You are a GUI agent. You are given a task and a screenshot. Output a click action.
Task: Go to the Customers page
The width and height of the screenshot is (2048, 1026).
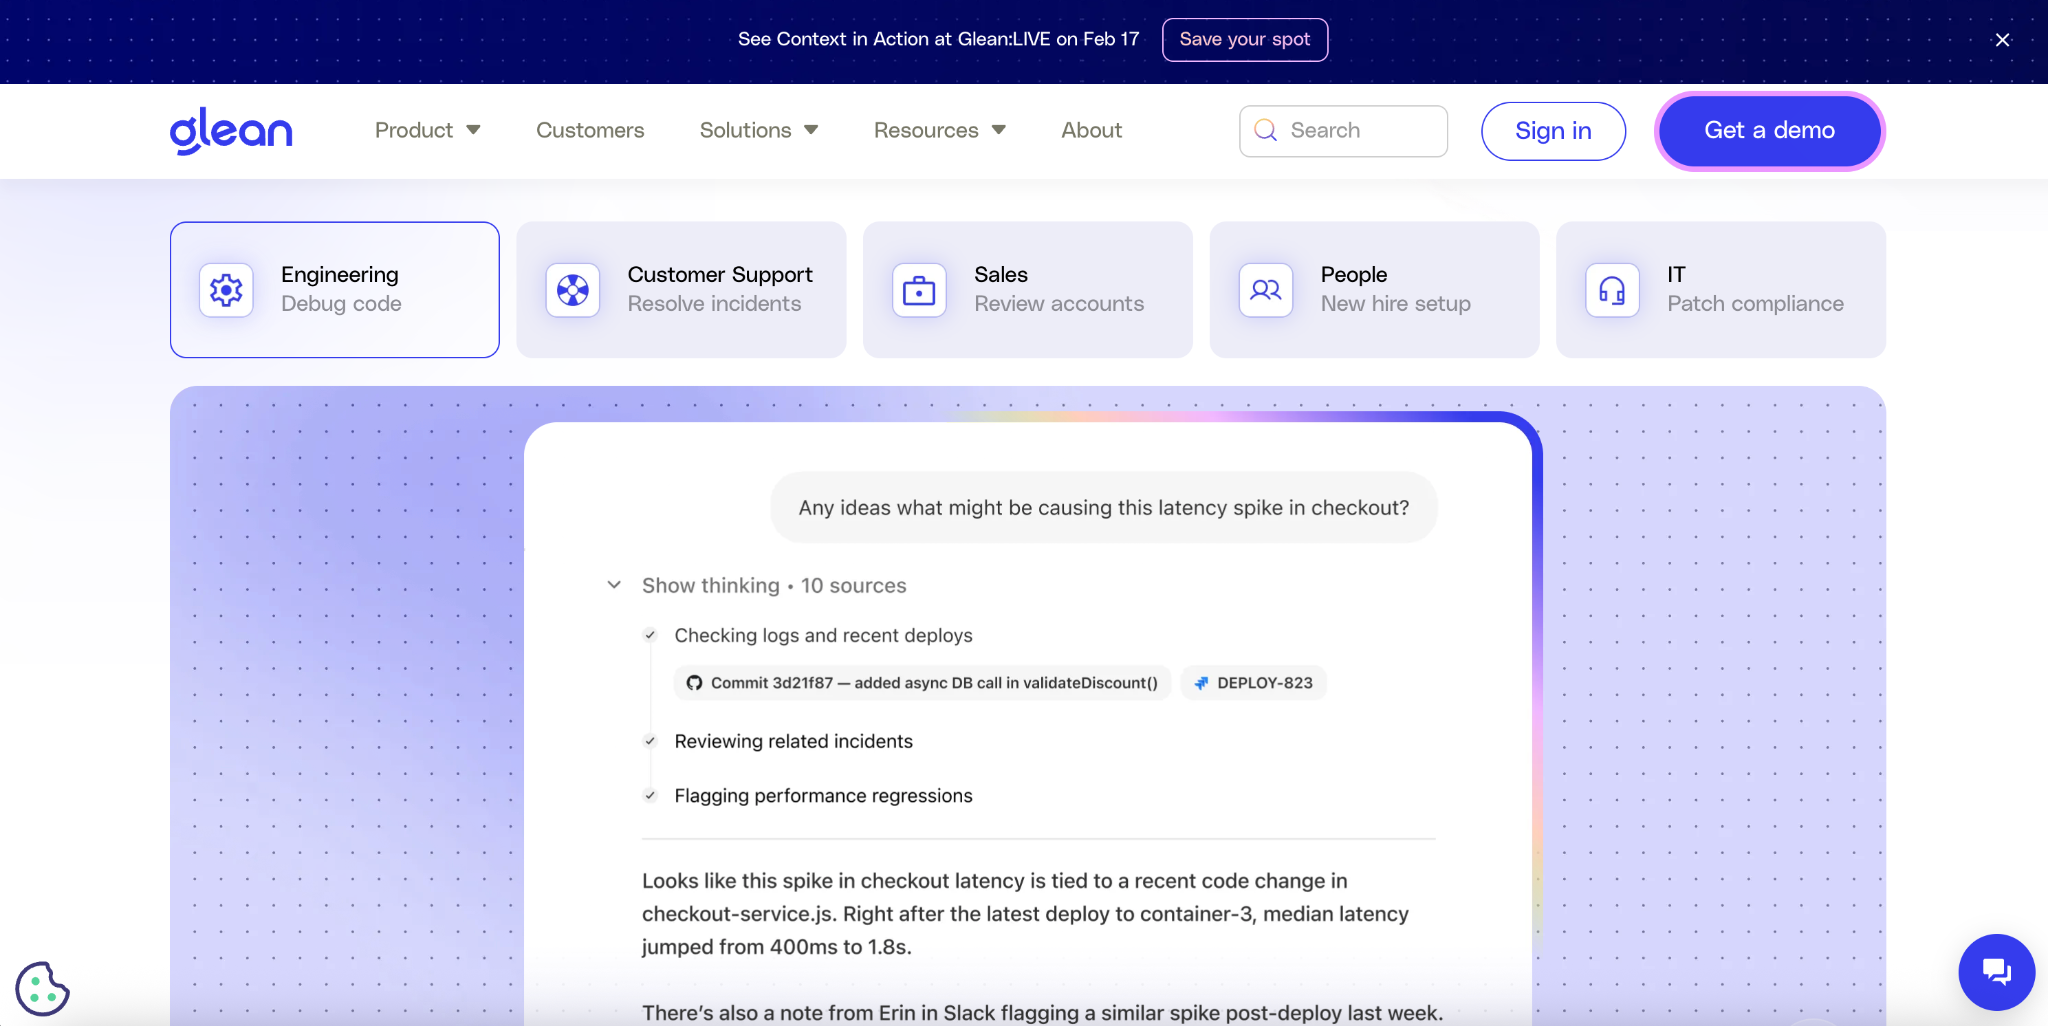pos(590,130)
